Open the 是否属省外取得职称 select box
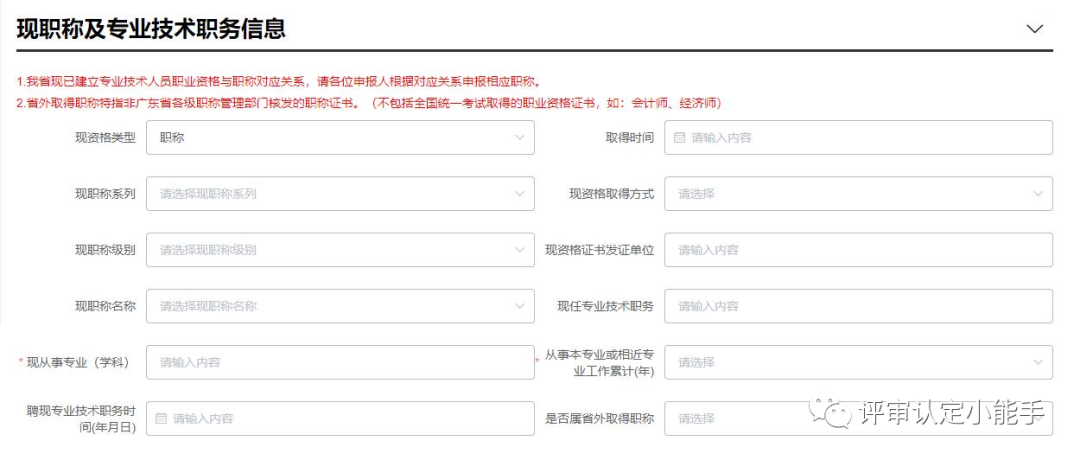 tap(858, 418)
